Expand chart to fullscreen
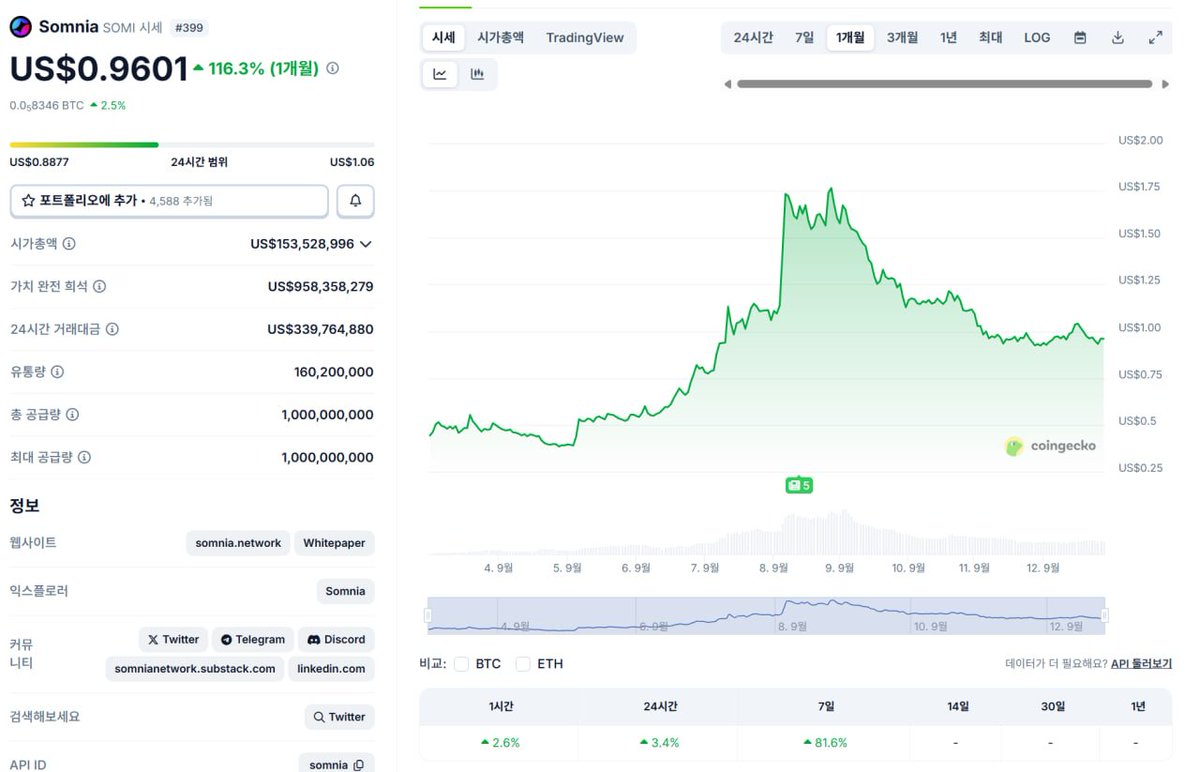Image resolution: width=1200 pixels, height=772 pixels. coord(1155,38)
